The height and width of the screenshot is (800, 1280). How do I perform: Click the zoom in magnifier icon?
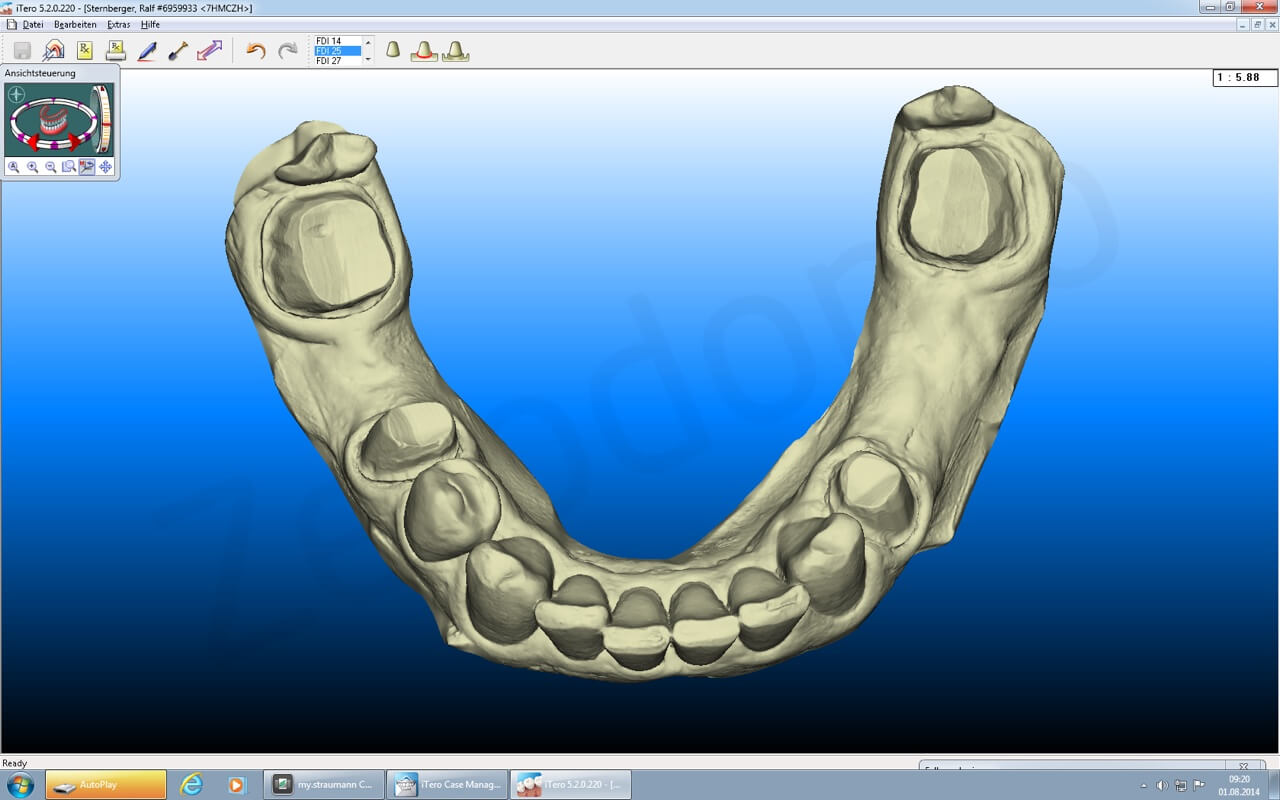[x=32, y=167]
